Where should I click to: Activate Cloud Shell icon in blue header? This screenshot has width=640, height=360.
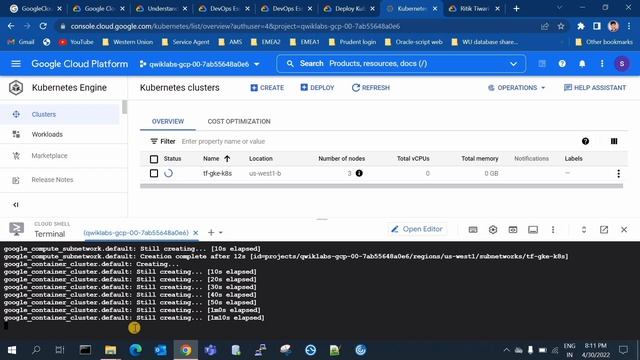tap(542, 64)
